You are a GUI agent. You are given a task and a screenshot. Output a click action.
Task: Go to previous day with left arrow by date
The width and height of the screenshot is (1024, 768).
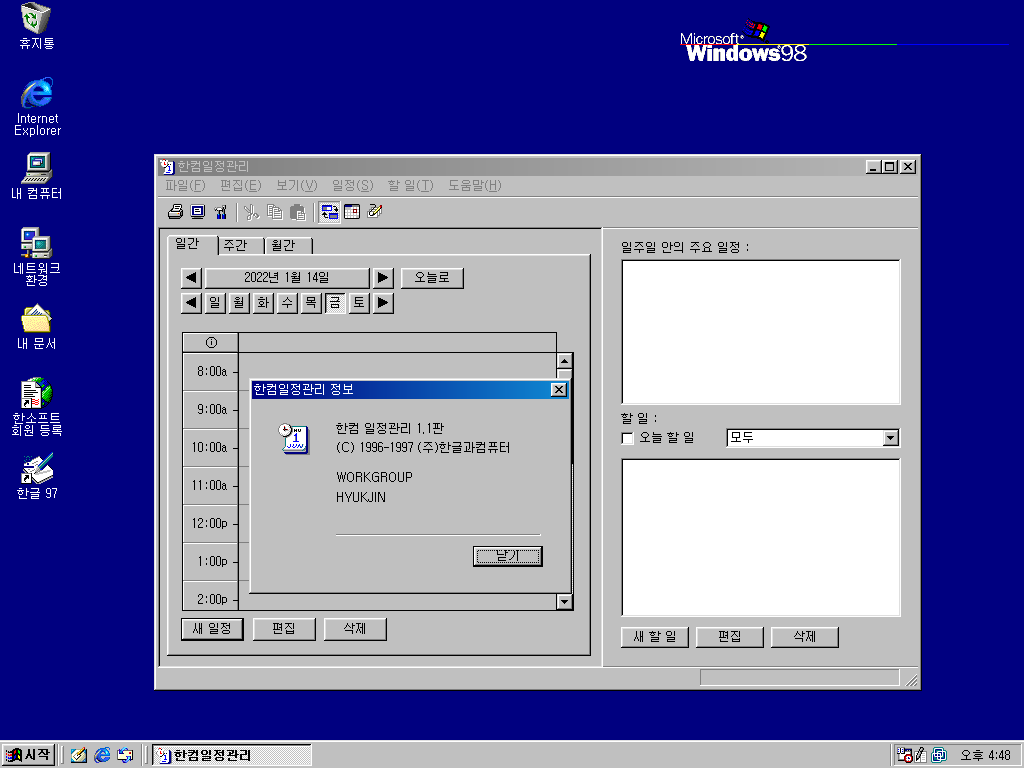[x=191, y=278]
